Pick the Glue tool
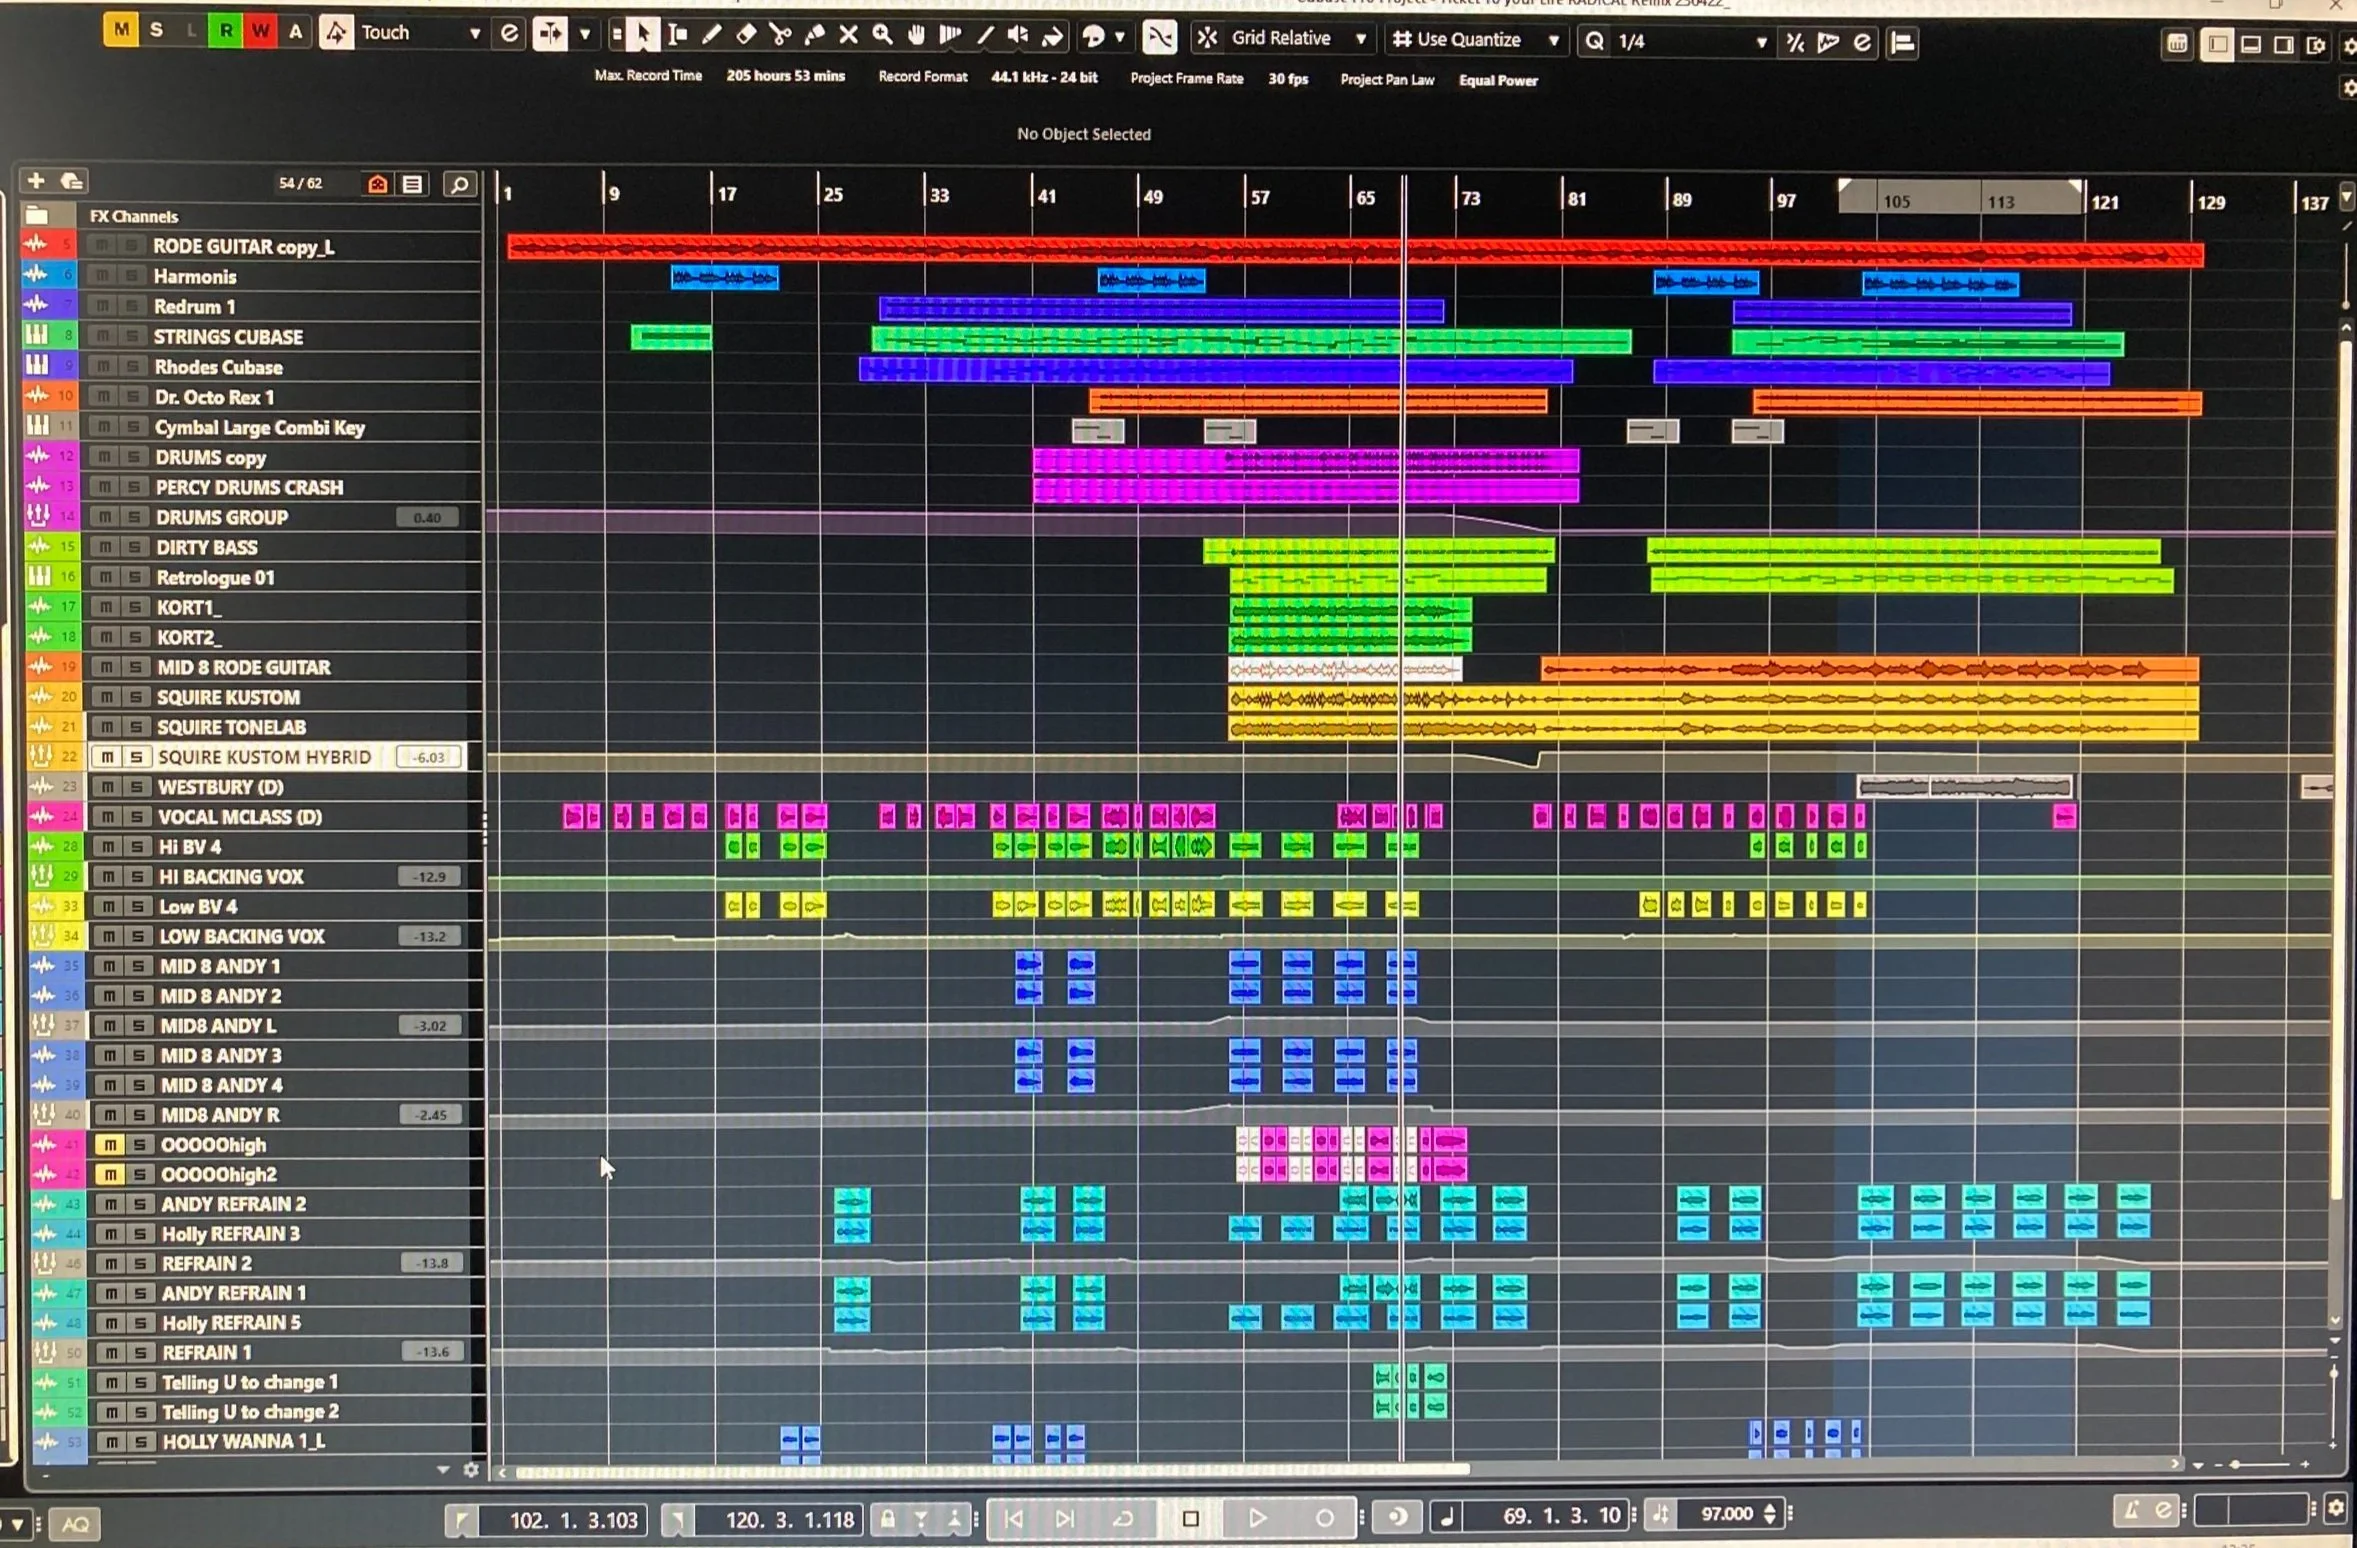Image resolution: width=2357 pixels, height=1548 pixels. coord(815,36)
